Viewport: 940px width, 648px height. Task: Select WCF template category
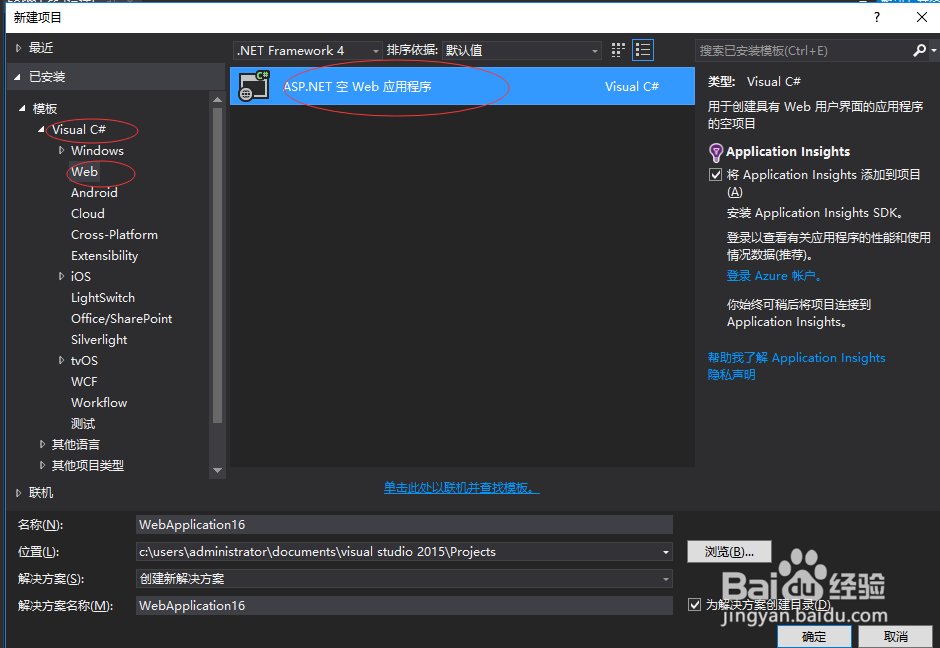[84, 381]
